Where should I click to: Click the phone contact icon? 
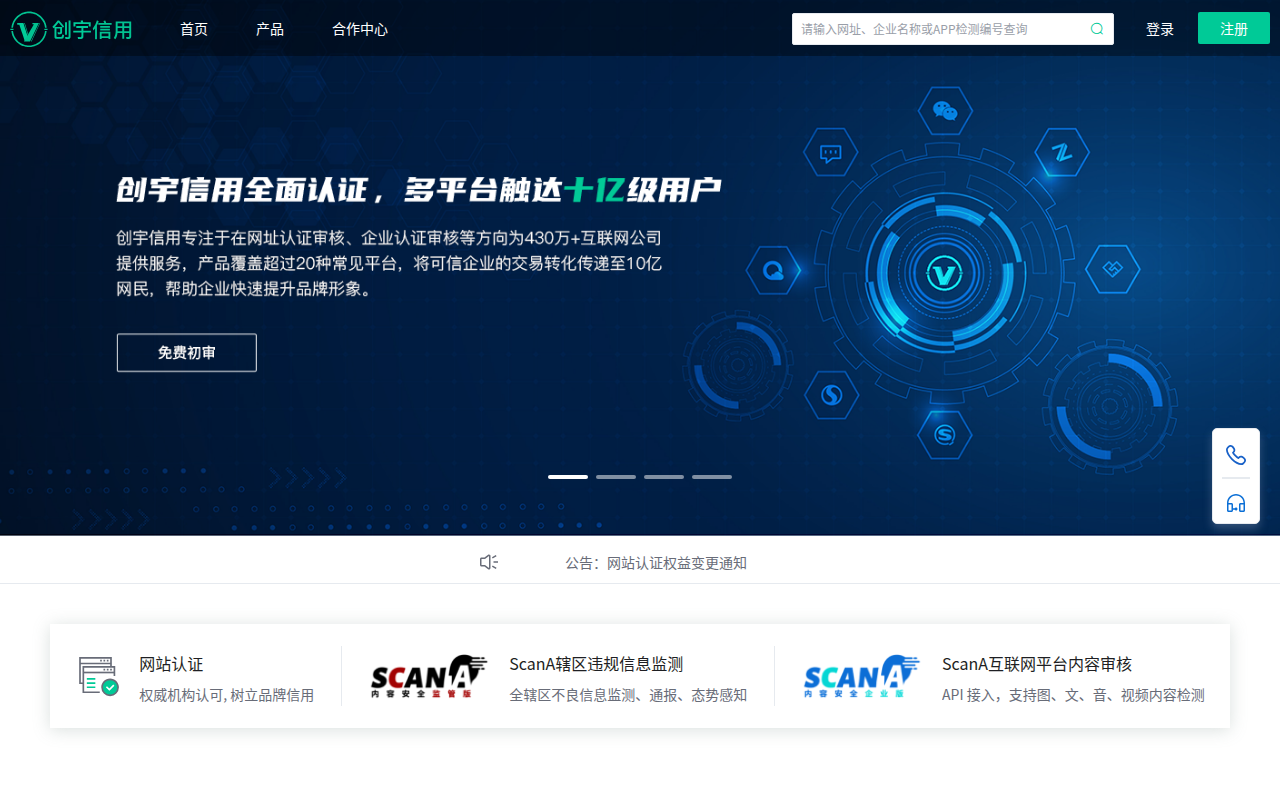click(1236, 455)
